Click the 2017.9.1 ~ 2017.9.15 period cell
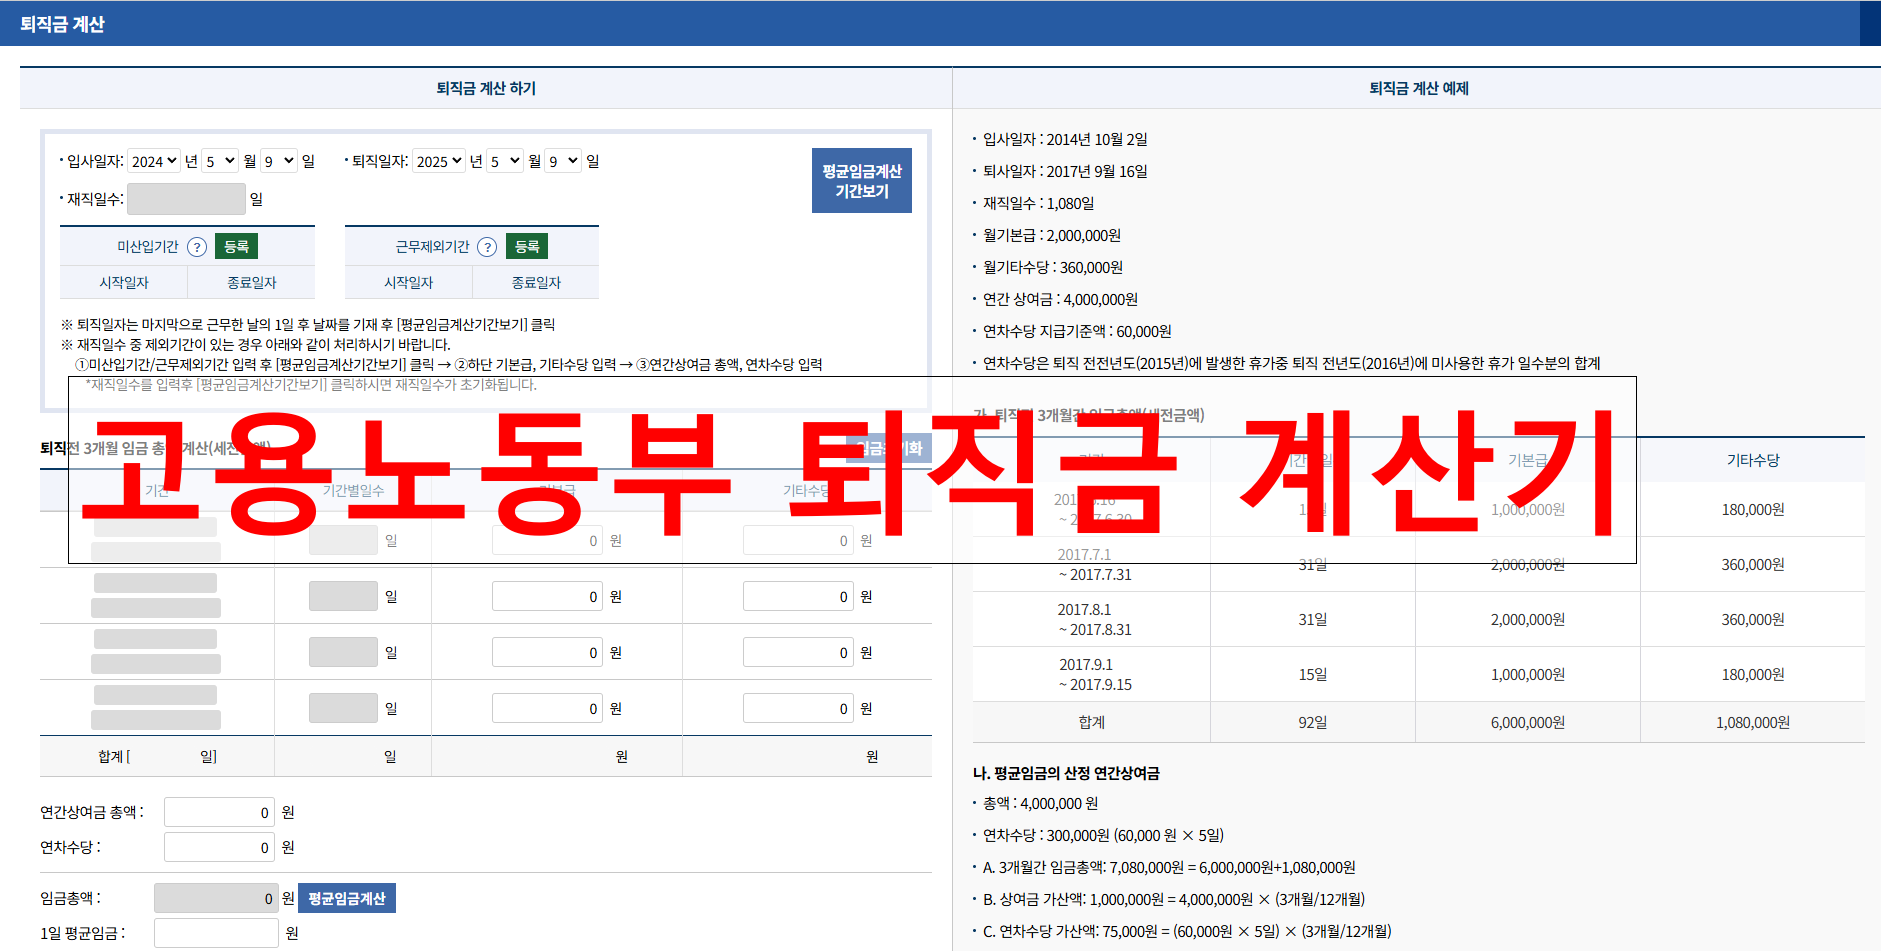Image resolution: width=1881 pixels, height=951 pixels. pyautogui.click(x=1092, y=674)
